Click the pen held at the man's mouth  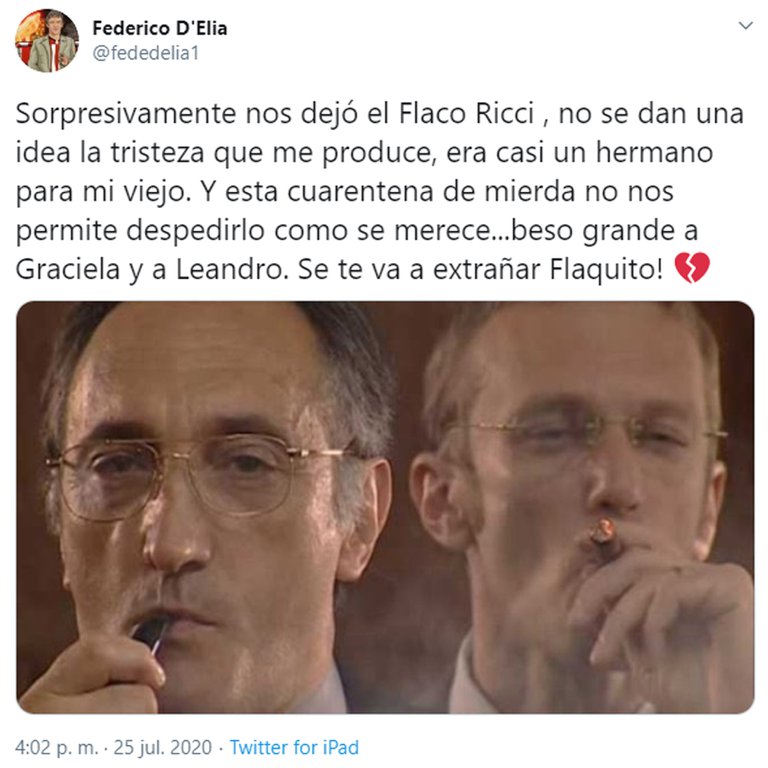pyautogui.click(x=149, y=635)
